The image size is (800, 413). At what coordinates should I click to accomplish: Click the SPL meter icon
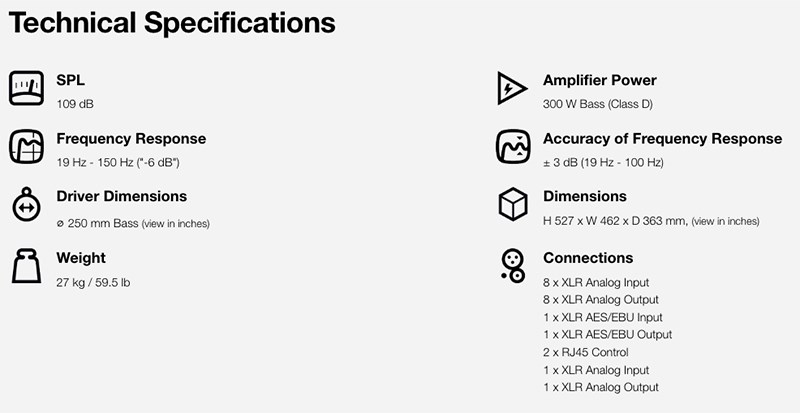pyautogui.click(x=26, y=88)
